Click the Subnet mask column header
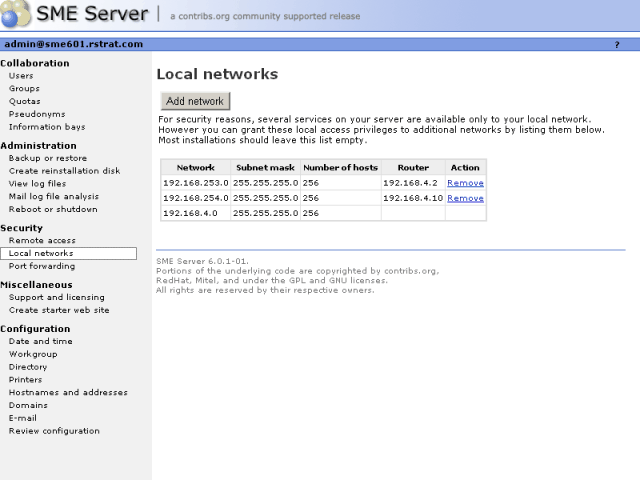Viewport: 640px width, 480px height. click(265, 167)
